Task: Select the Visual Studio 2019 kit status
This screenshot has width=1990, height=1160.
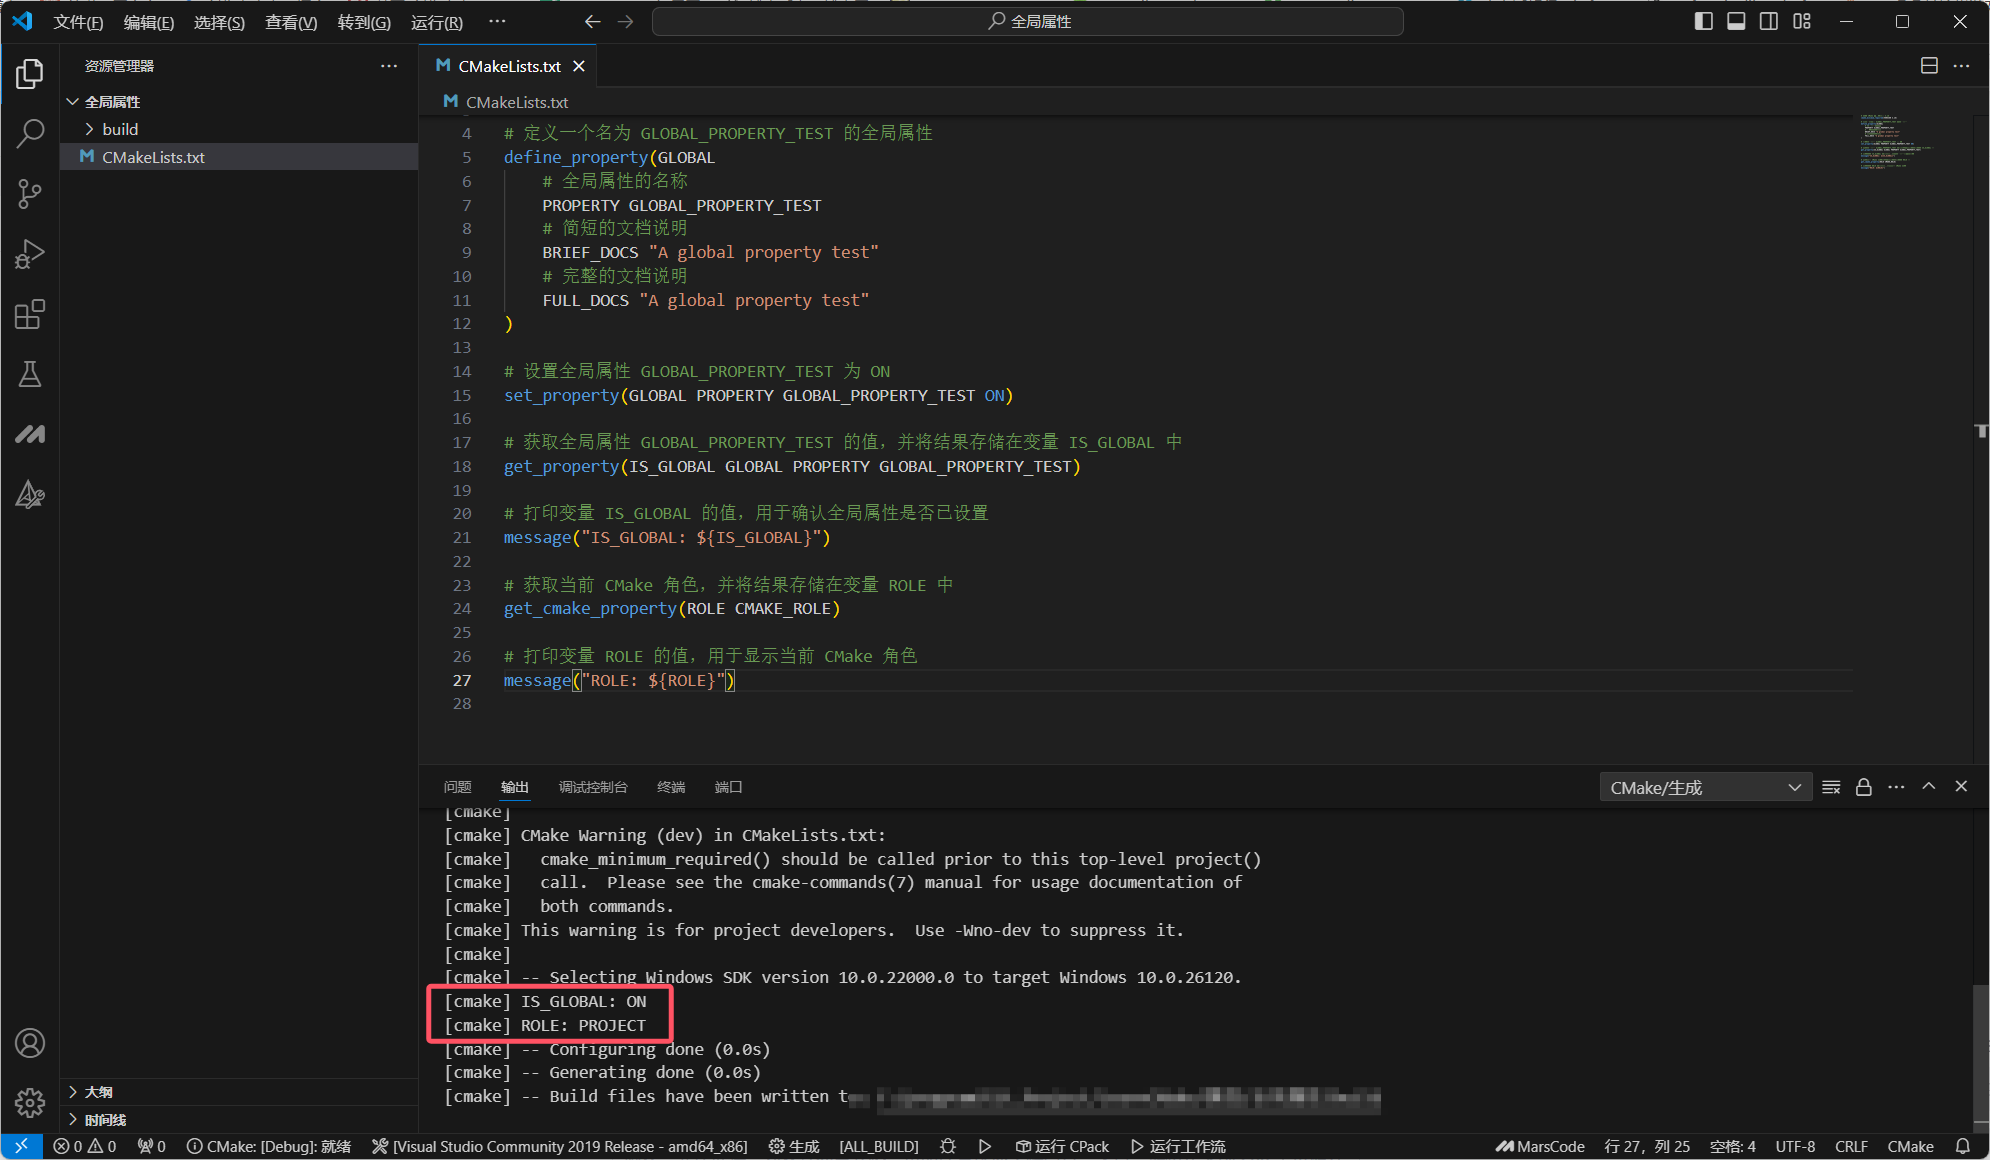Action: coord(559,1146)
